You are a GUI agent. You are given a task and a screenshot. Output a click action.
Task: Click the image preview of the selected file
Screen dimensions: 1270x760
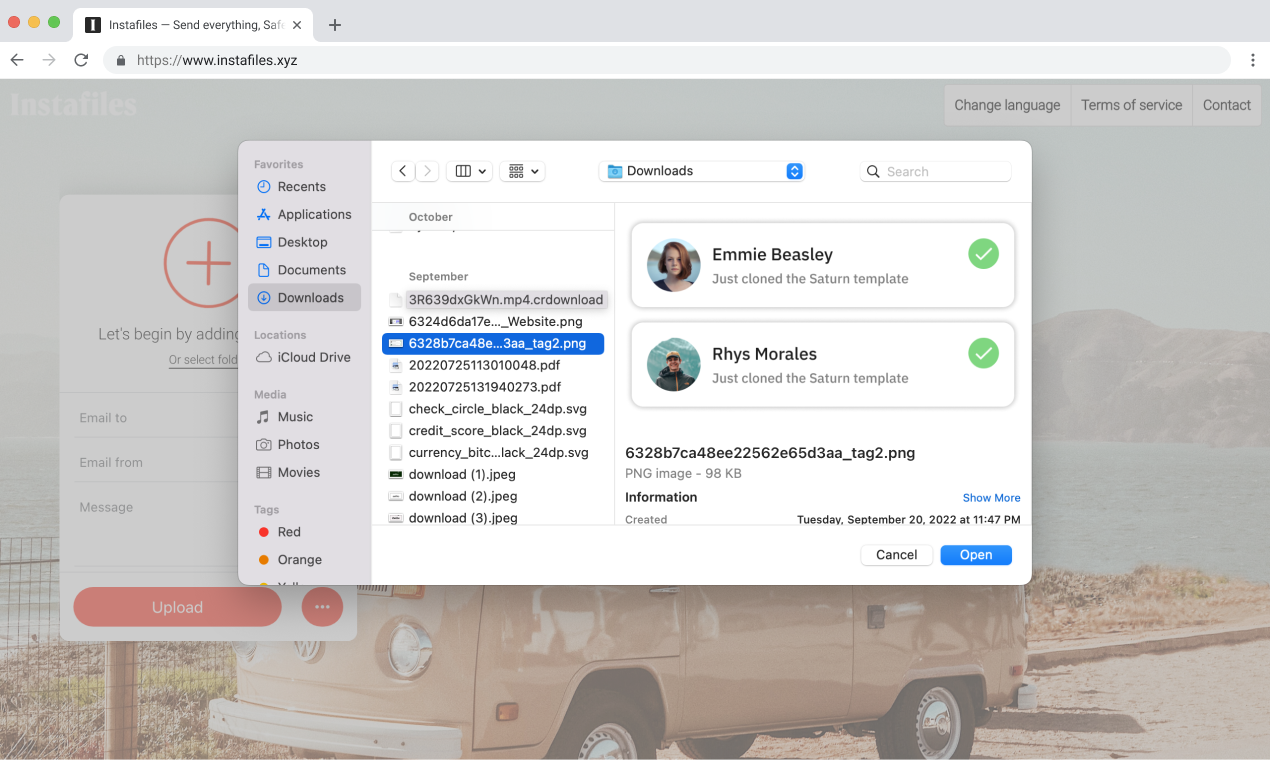pos(823,315)
